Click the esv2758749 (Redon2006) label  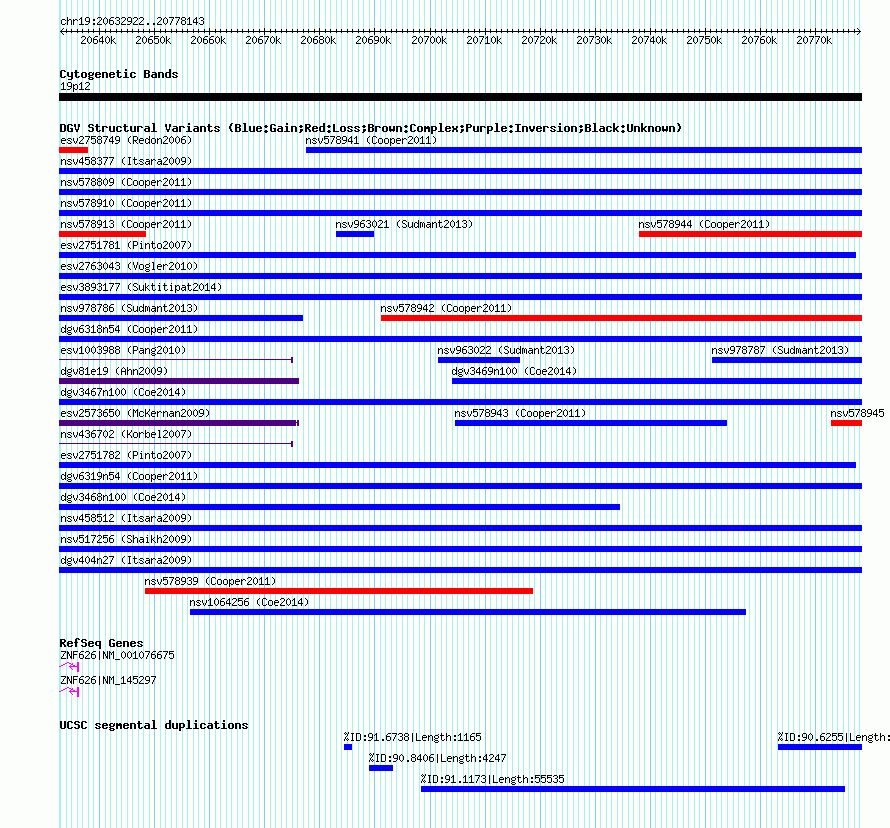(126, 140)
